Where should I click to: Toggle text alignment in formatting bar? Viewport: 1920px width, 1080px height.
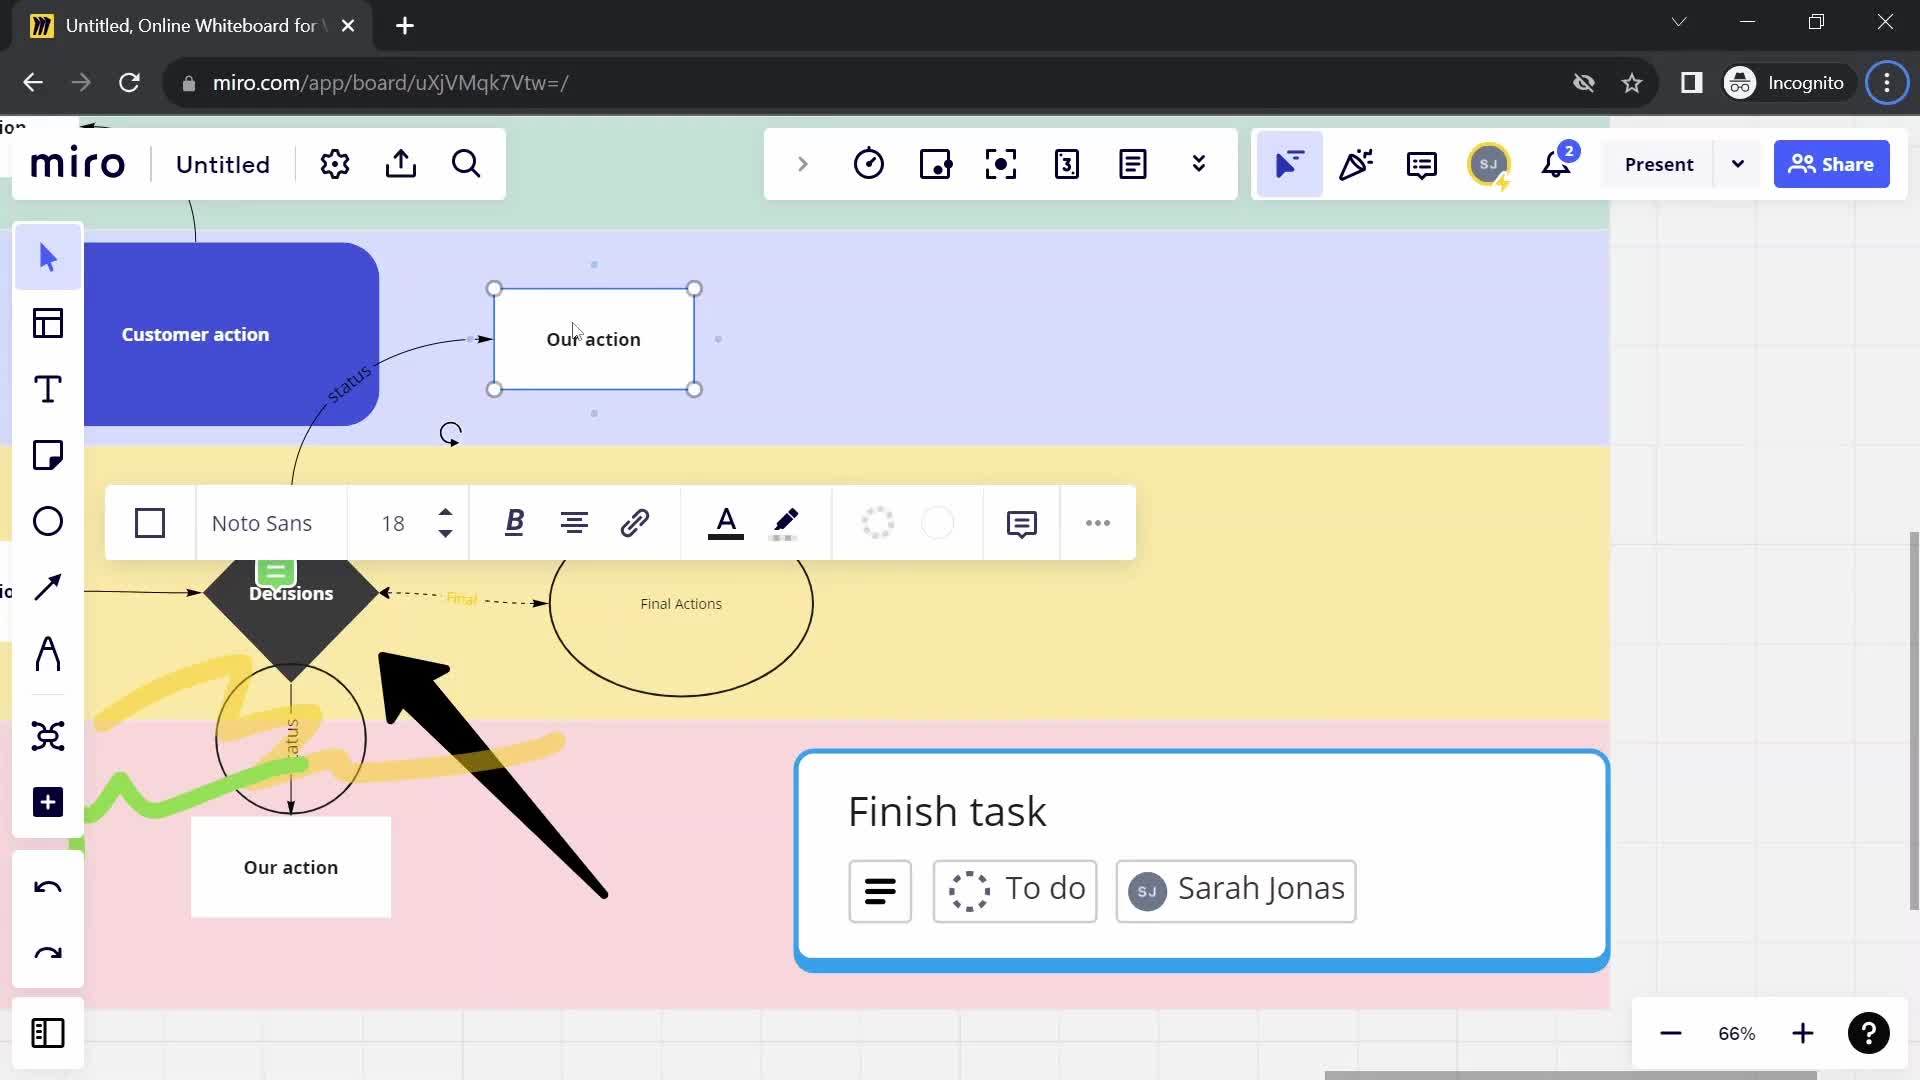tap(575, 522)
